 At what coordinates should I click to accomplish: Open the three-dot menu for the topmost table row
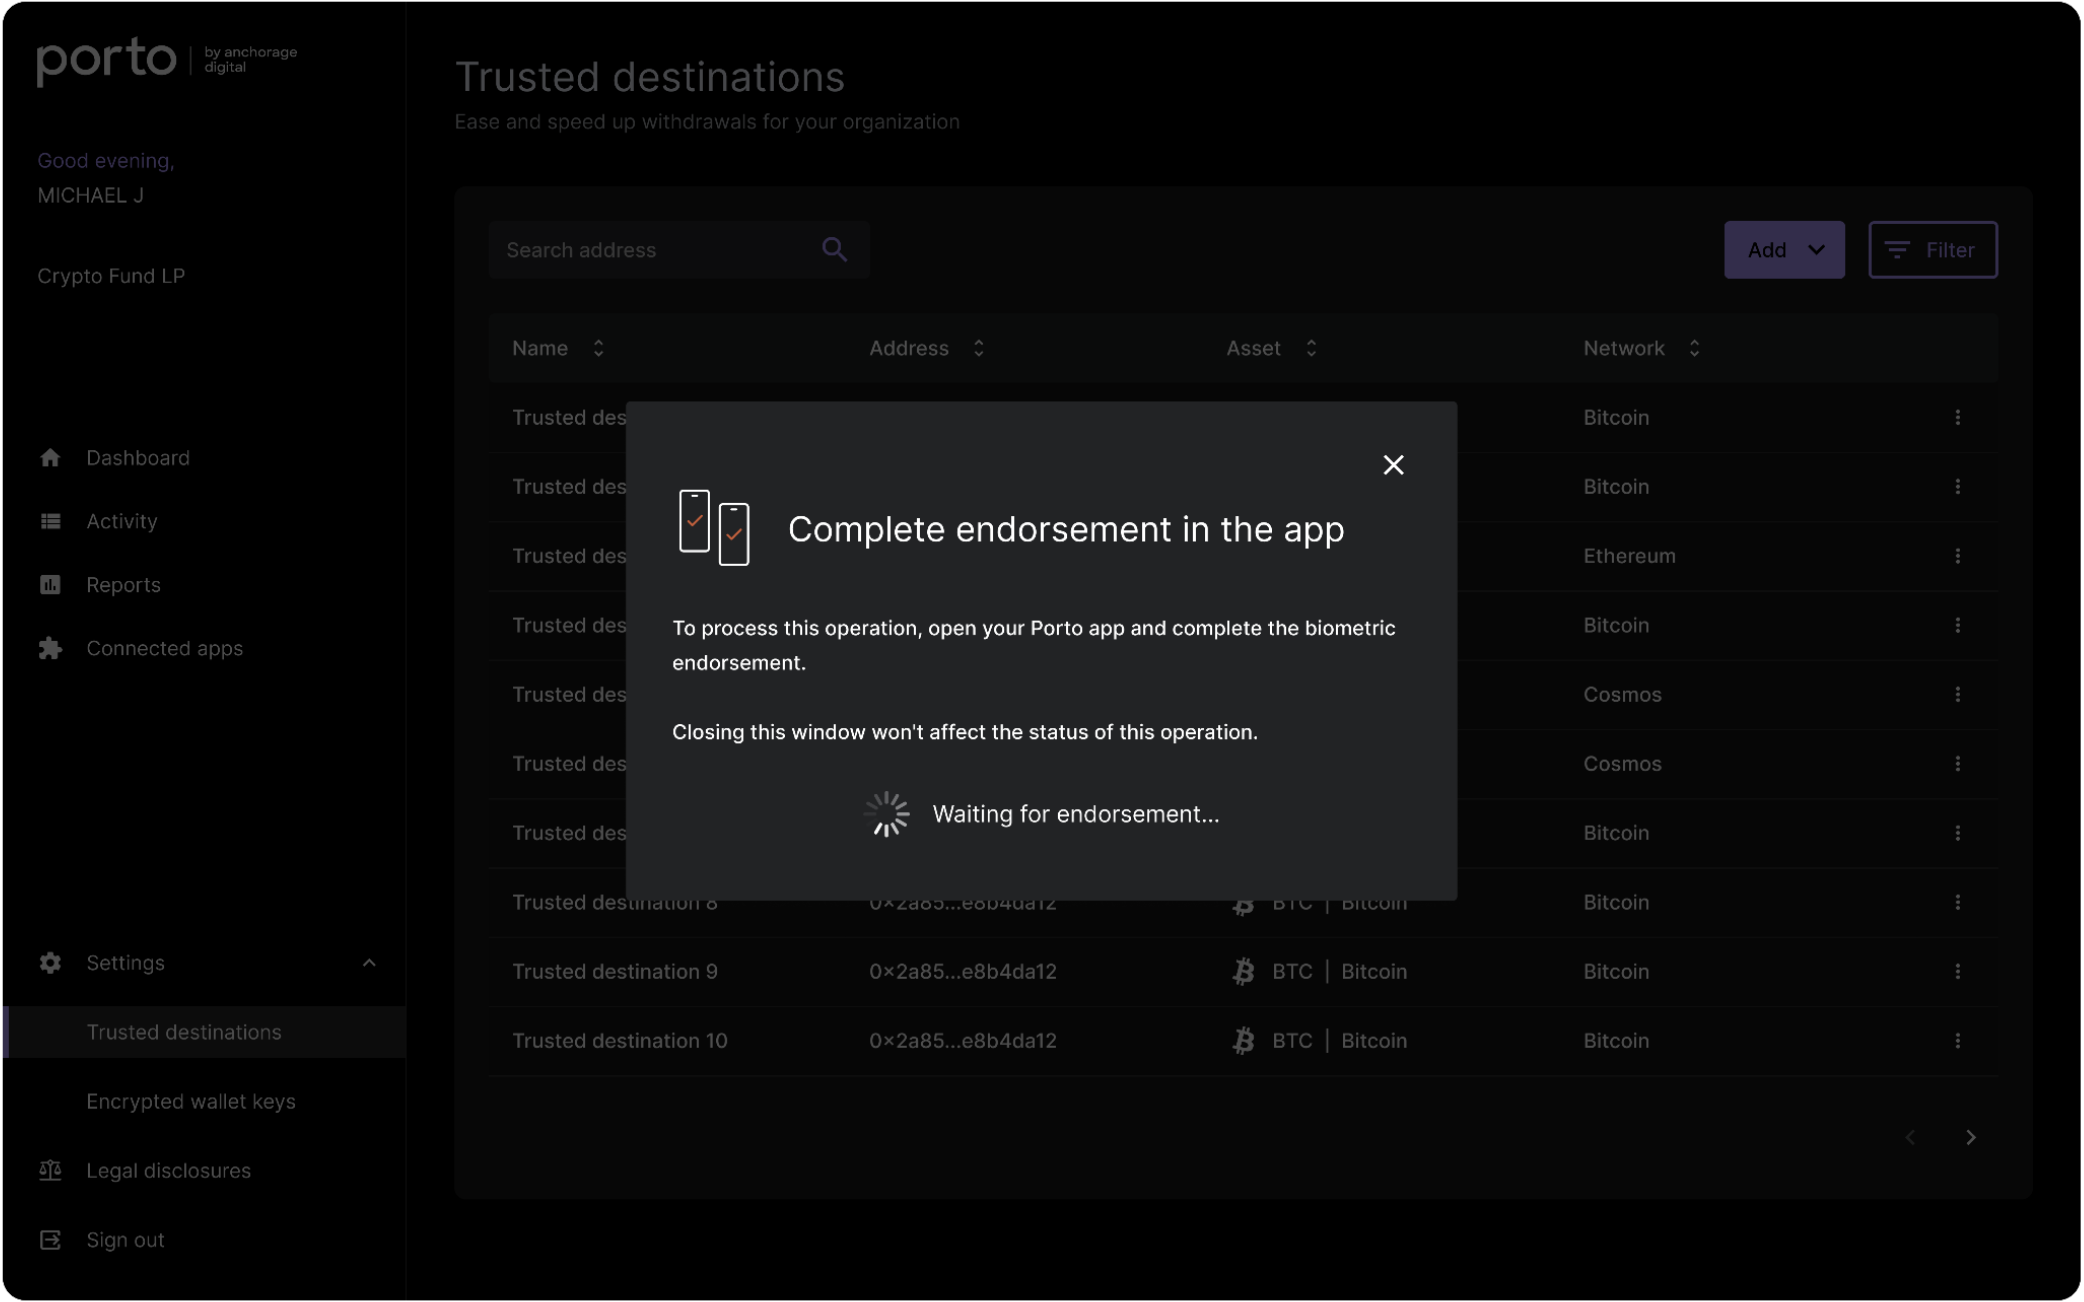[x=1957, y=418]
